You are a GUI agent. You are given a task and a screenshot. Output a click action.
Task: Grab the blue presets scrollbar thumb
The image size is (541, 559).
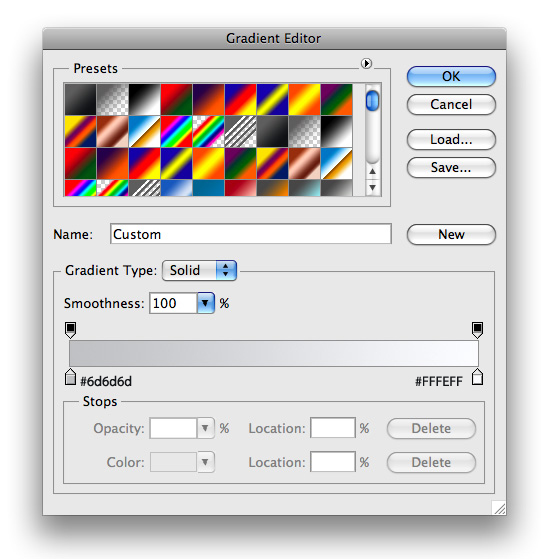point(372,101)
